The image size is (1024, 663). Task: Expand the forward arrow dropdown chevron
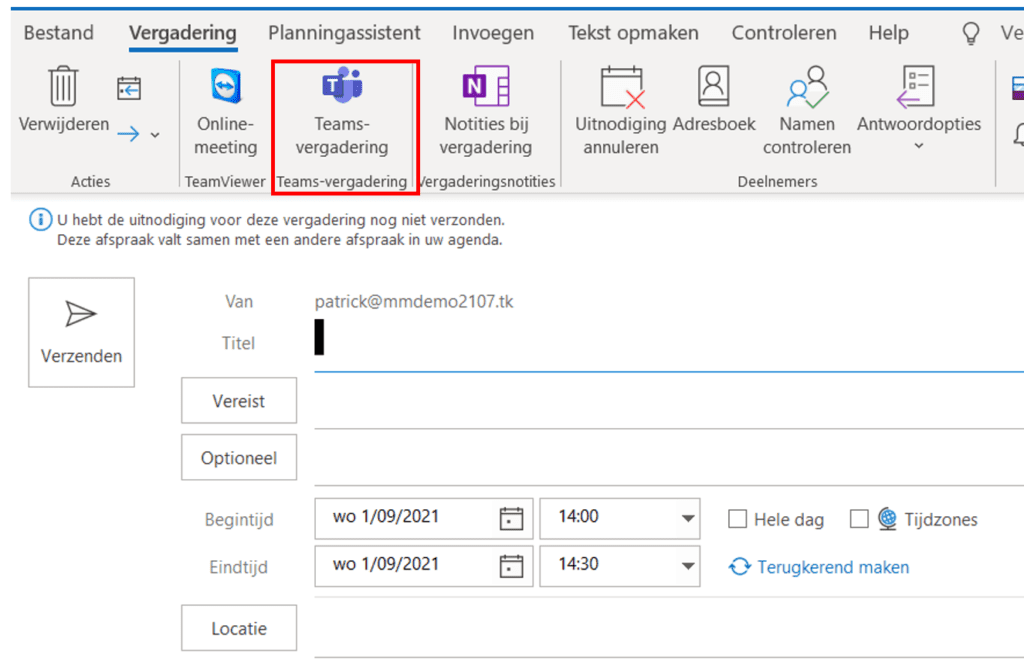pos(155,135)
